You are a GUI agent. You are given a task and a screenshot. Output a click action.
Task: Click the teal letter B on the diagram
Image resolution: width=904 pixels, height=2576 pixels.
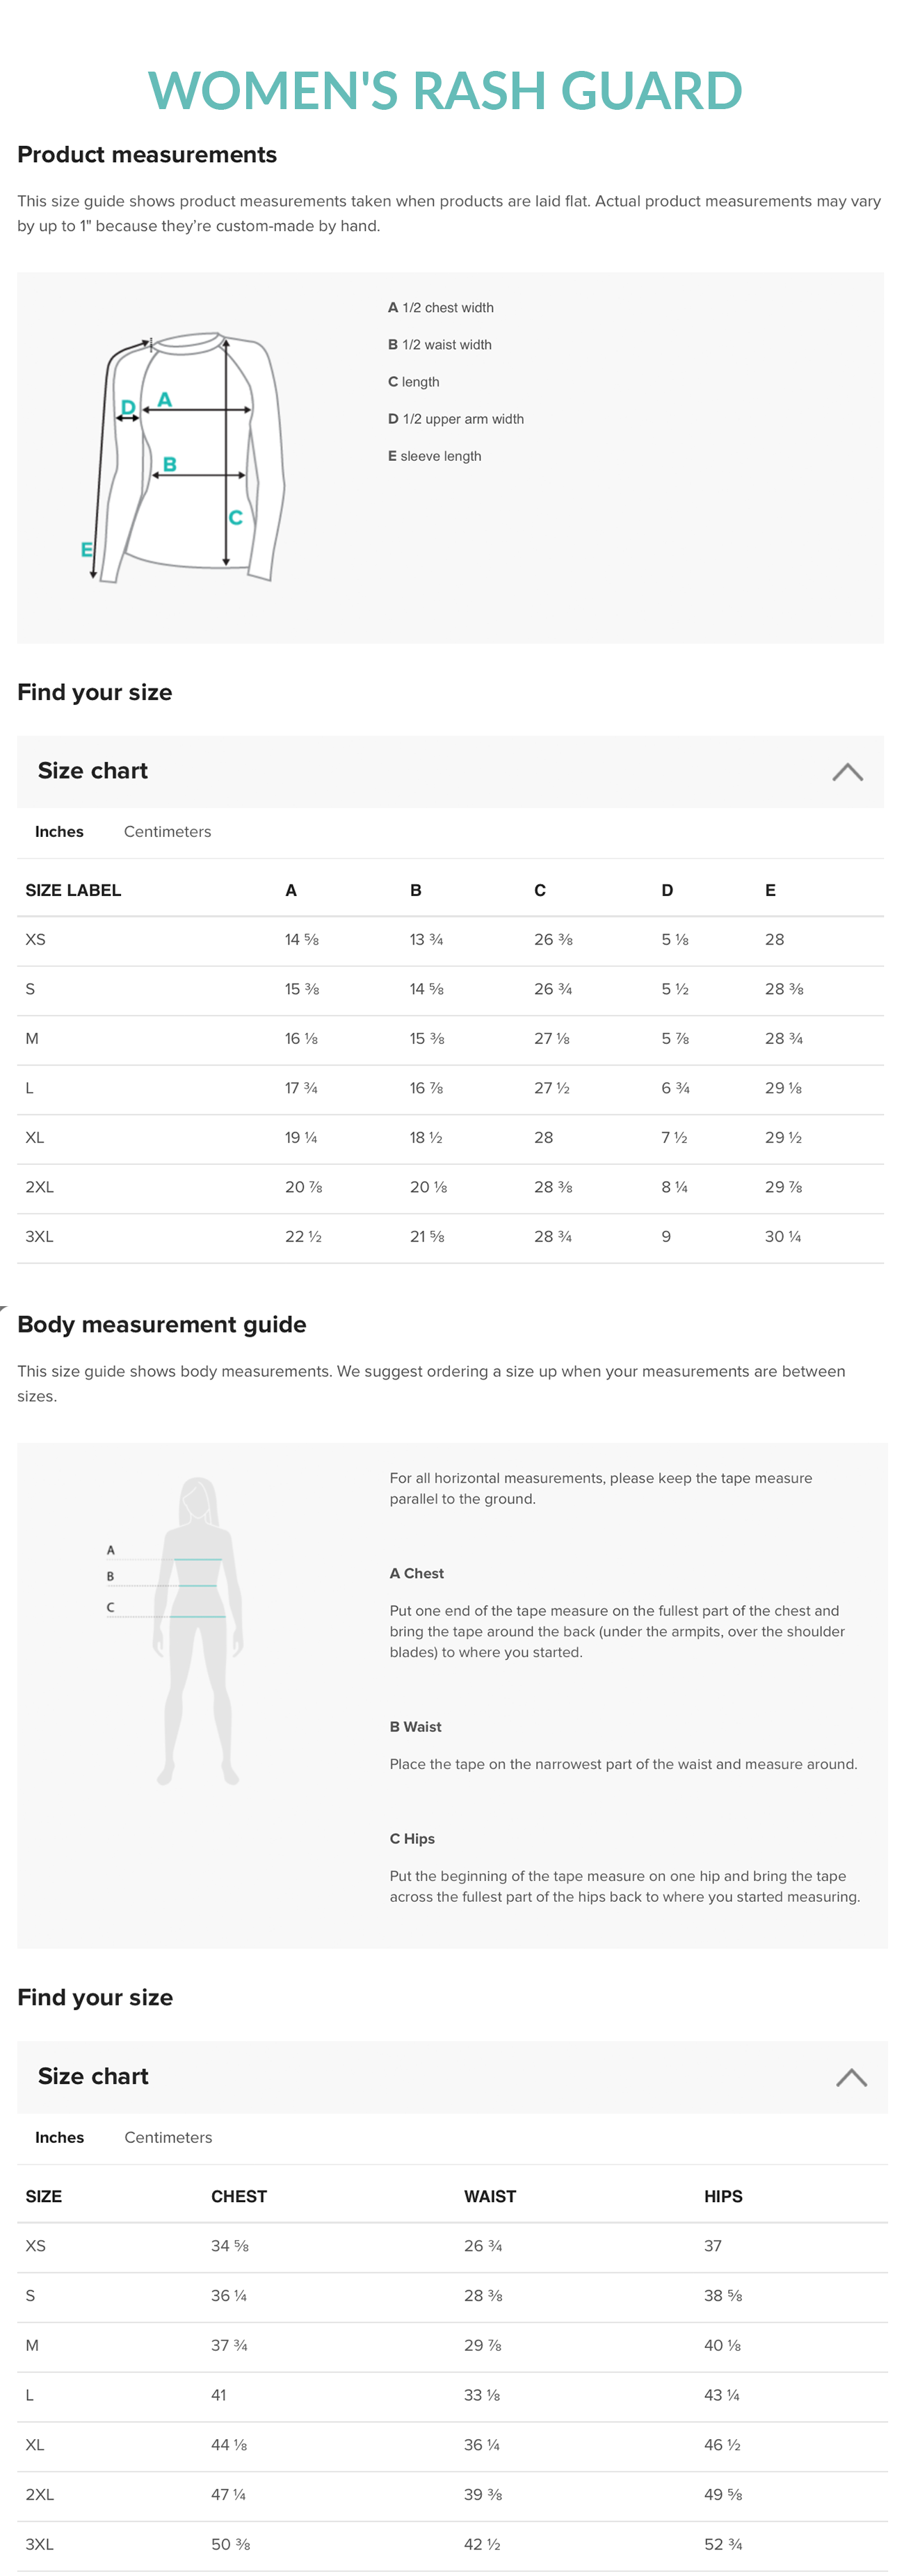(170, 464)
